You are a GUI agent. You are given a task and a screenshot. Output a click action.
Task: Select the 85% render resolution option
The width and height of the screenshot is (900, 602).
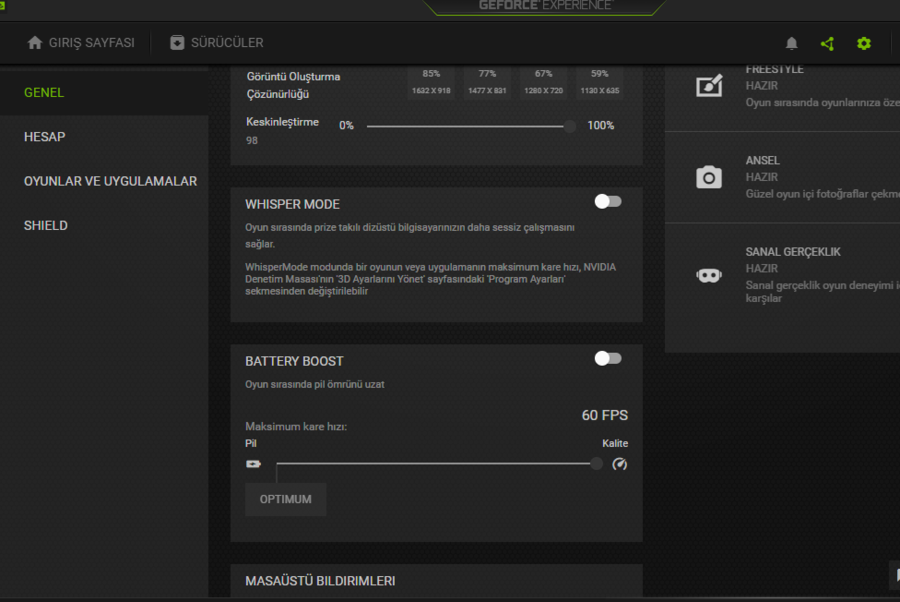431,82
